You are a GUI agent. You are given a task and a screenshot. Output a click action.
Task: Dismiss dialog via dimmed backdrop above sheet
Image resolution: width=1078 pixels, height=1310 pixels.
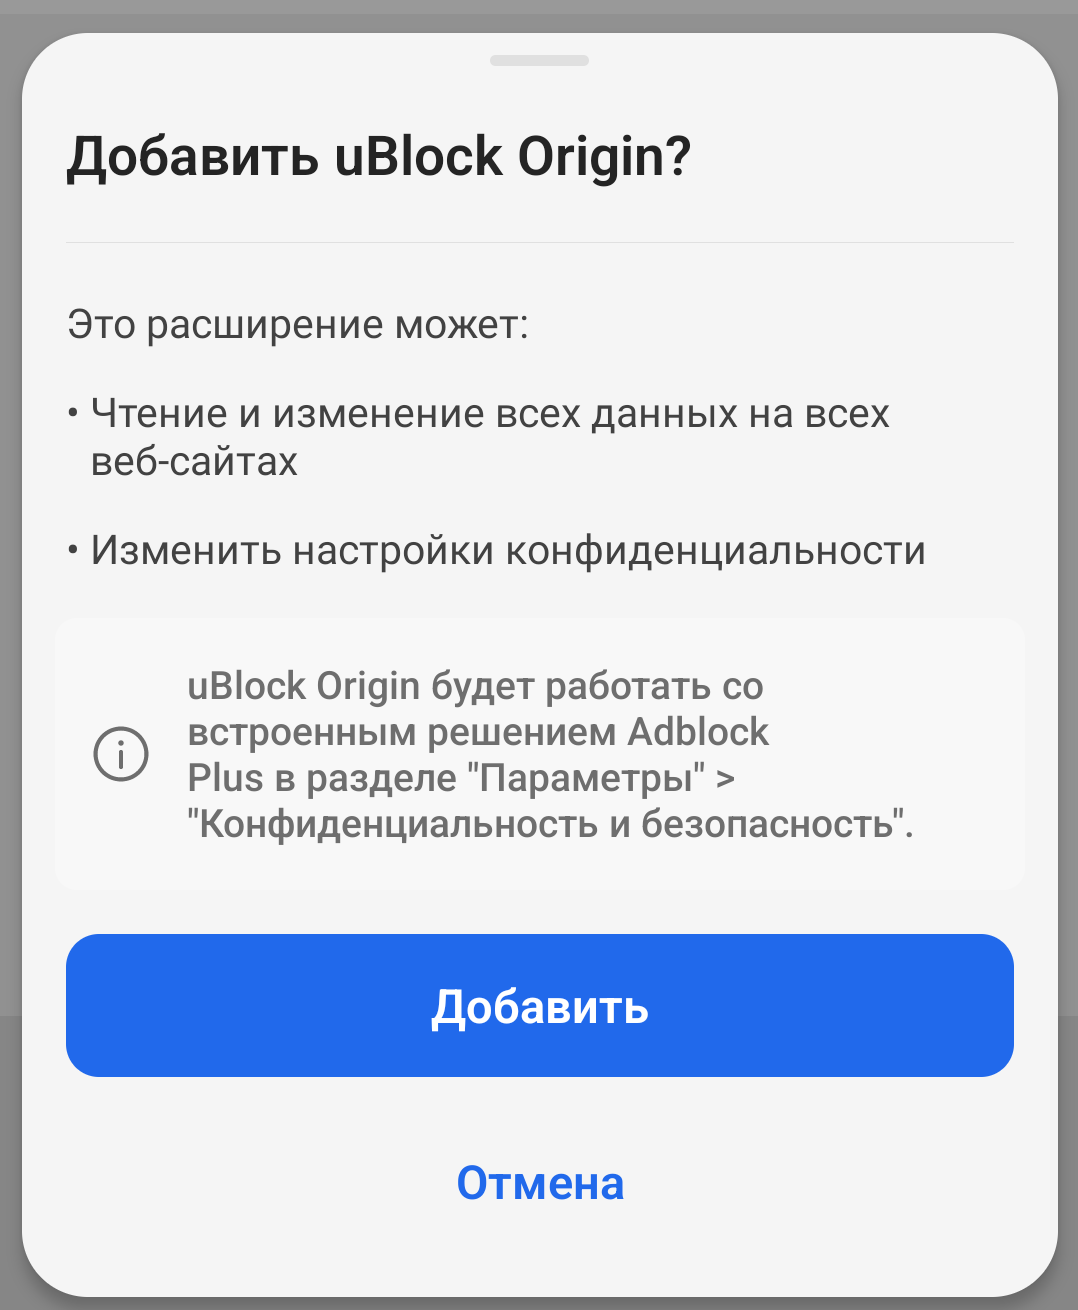[x=540, y=14]
